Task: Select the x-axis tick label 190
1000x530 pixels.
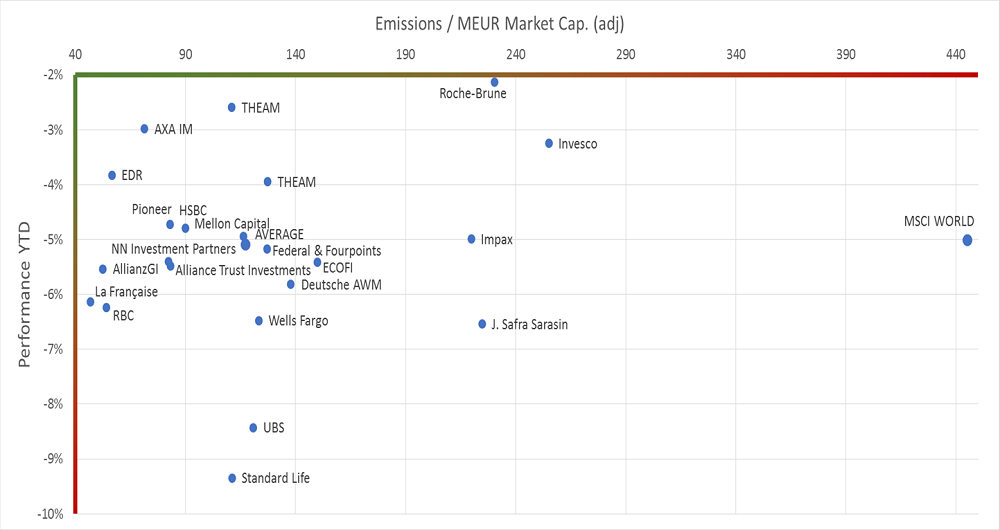Action: [x=406, y=54]
